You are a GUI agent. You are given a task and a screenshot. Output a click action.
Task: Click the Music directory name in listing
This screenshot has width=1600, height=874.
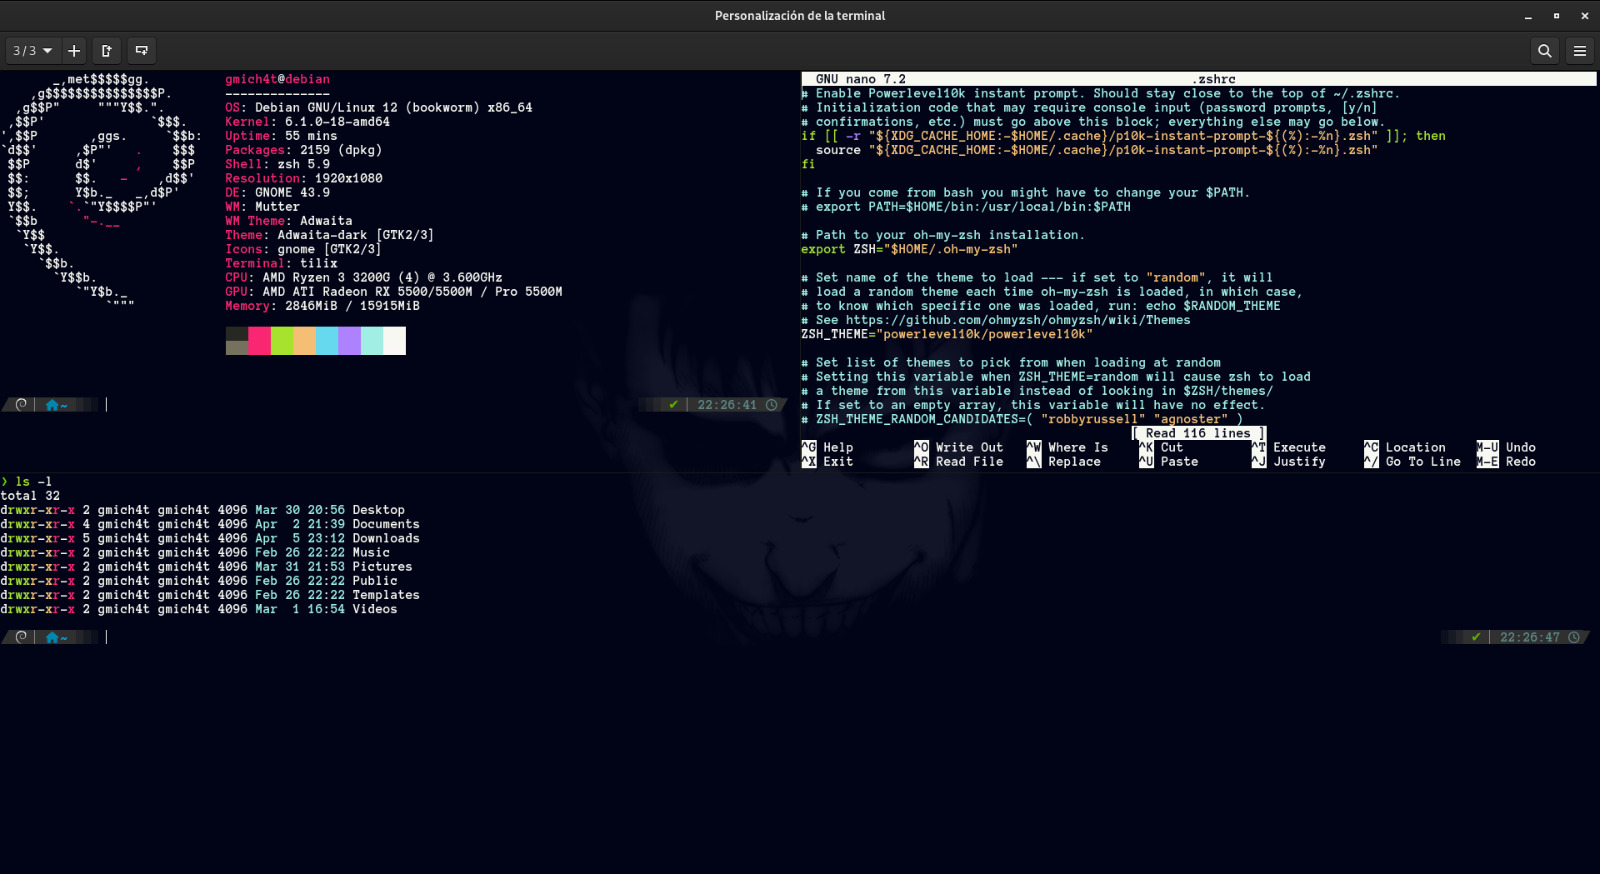pyautogui.click(x=371, y=552)
